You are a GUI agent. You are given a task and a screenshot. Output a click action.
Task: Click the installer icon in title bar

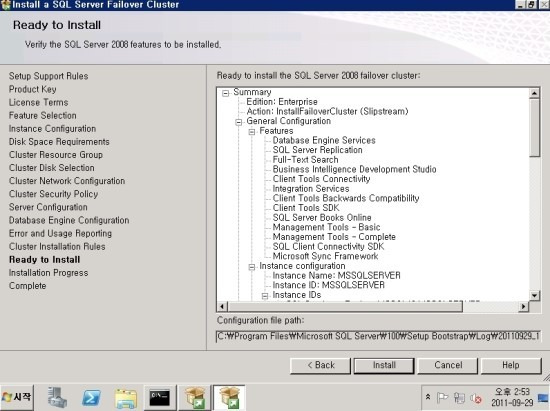[x=6, y=5]
